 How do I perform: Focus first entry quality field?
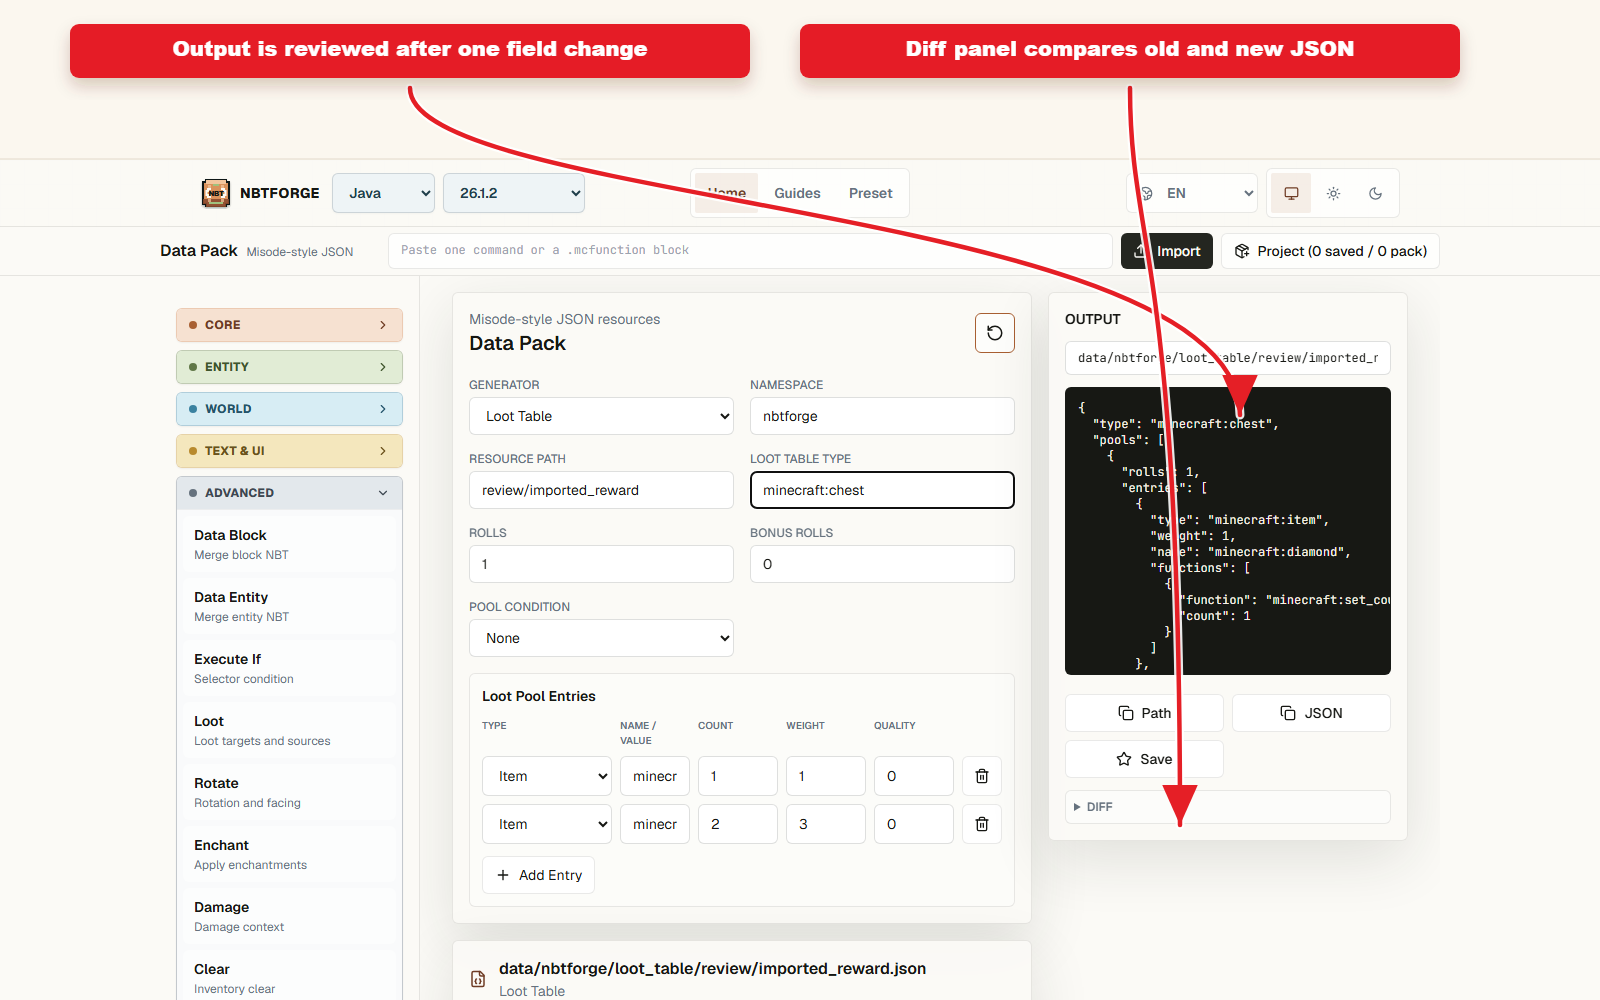pyautogui.click(x=914, y=776)
